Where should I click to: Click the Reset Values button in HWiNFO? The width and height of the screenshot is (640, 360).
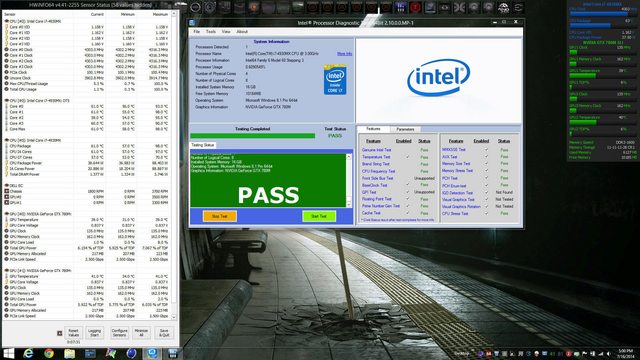(x=73, y=333)
